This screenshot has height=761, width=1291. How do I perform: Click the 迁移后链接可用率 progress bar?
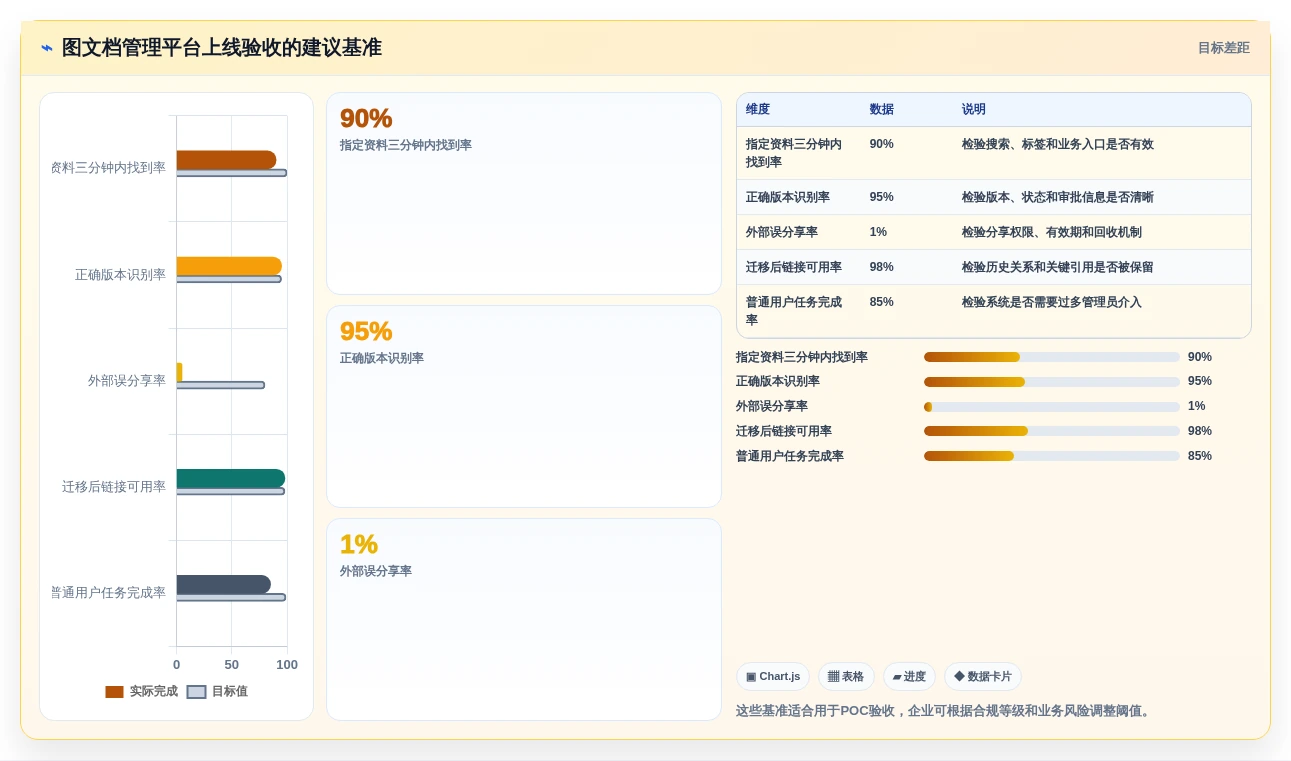click(x=1052, y=431)
